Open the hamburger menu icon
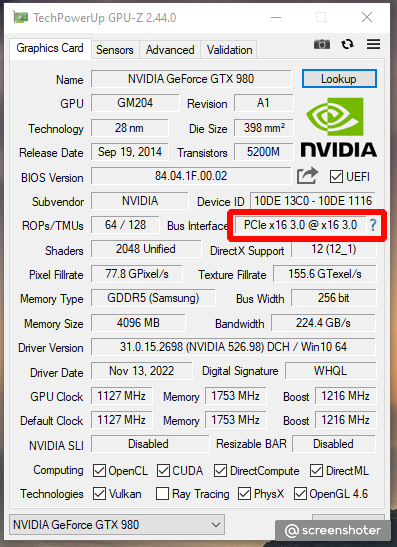 373,44
